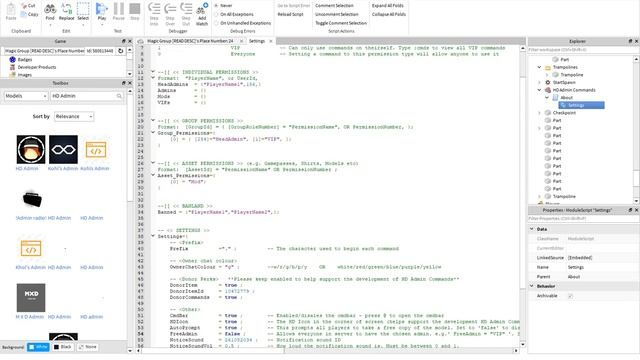The width and height of the screenshot is (640, 360).
Task: Refresh the Game panel place list
Action: pyautogui.click(x=121, y=51)
